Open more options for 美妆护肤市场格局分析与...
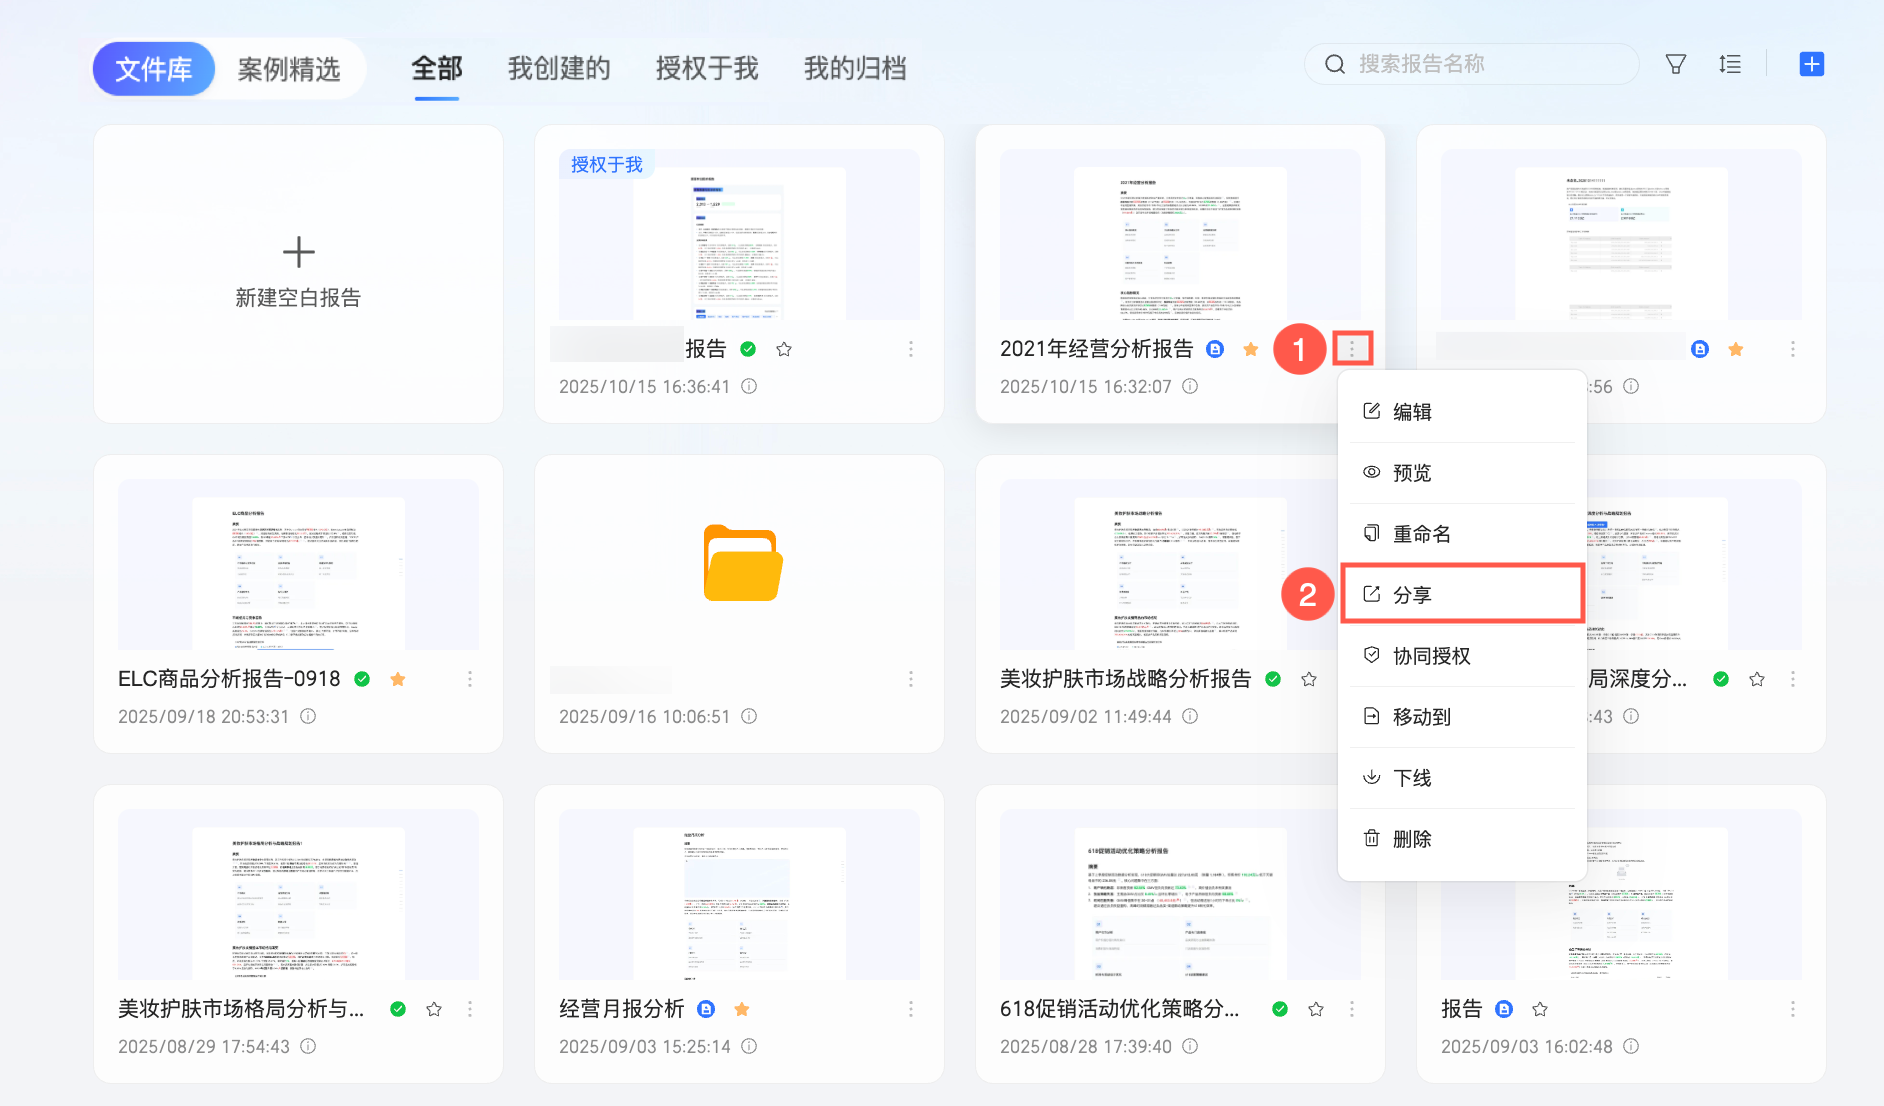 pyautogui.click(x=470, y=1009)
